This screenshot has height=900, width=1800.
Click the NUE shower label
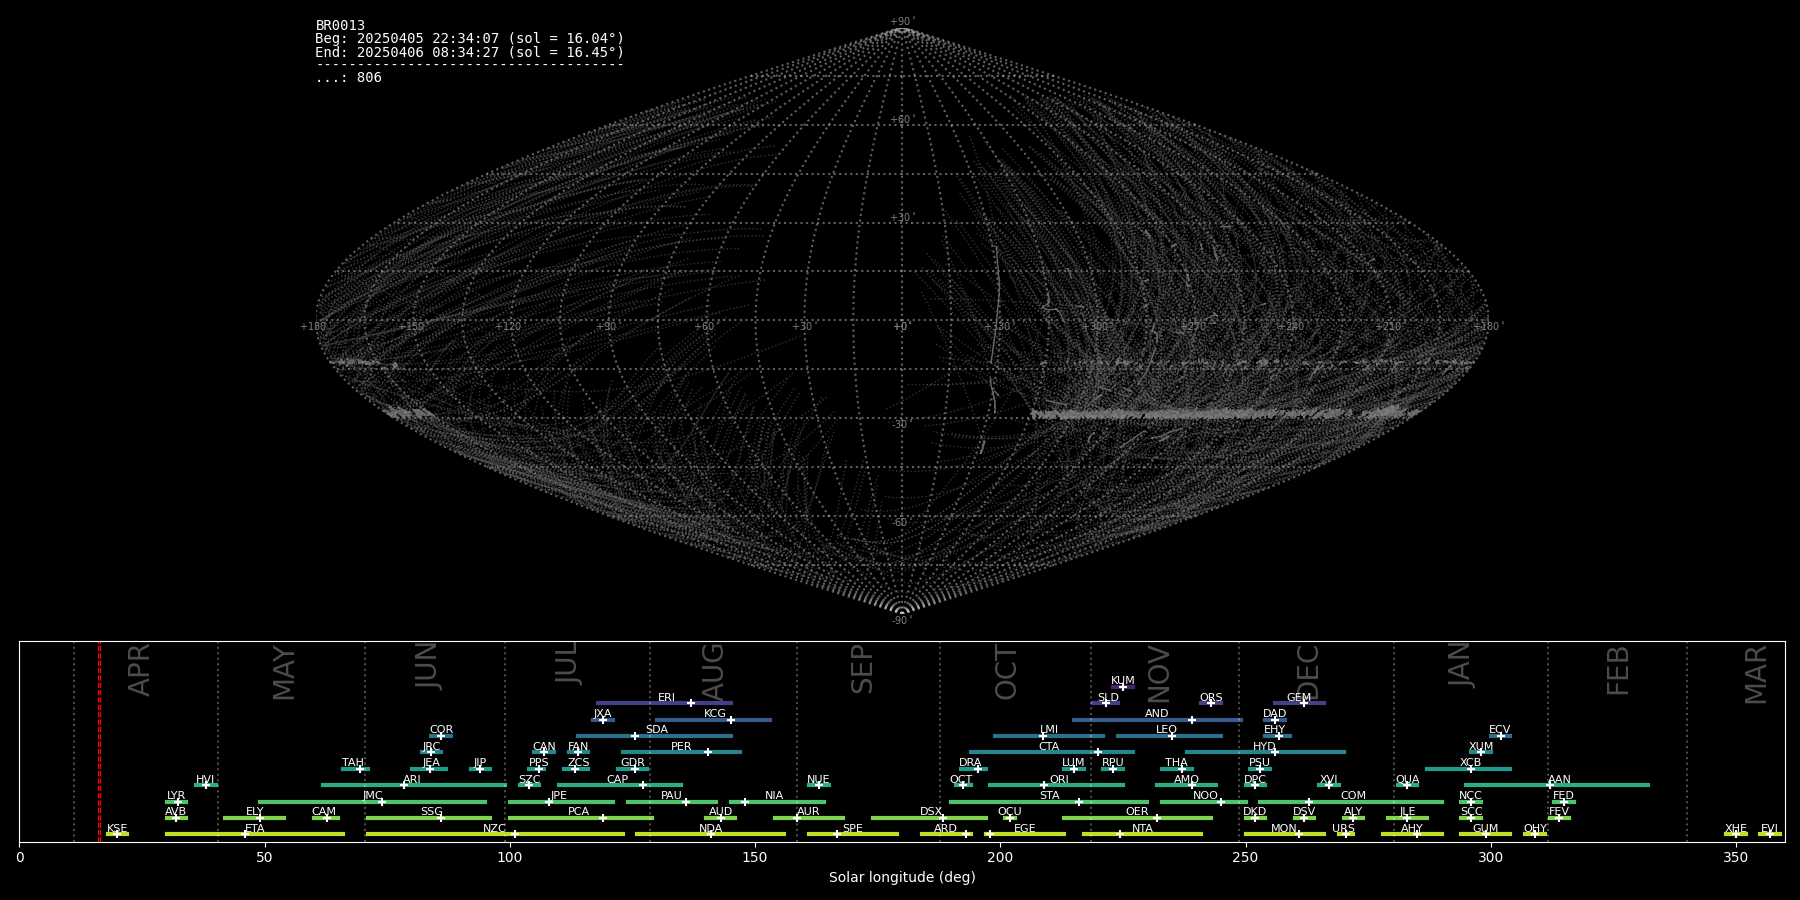[x=818, y=780]
